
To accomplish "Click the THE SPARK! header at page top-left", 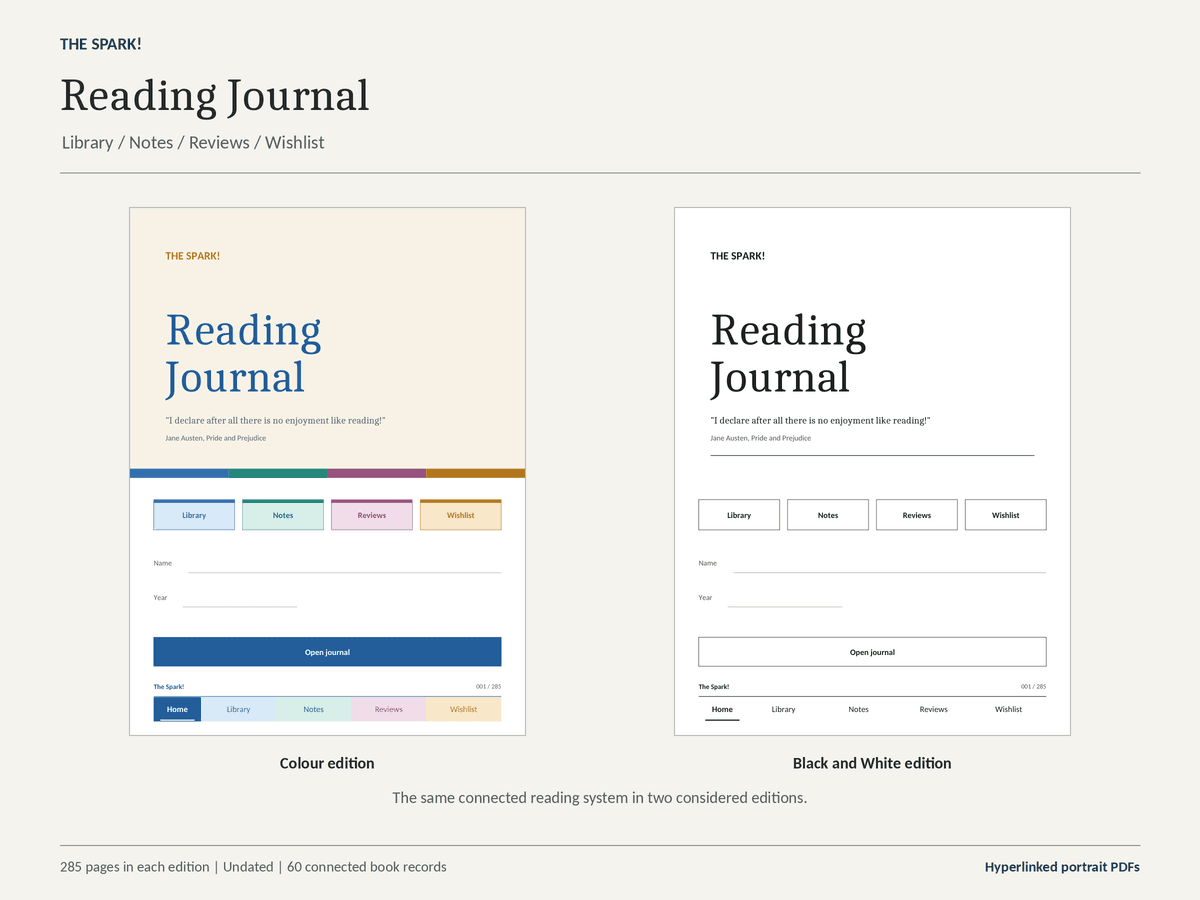I will 101,44.
